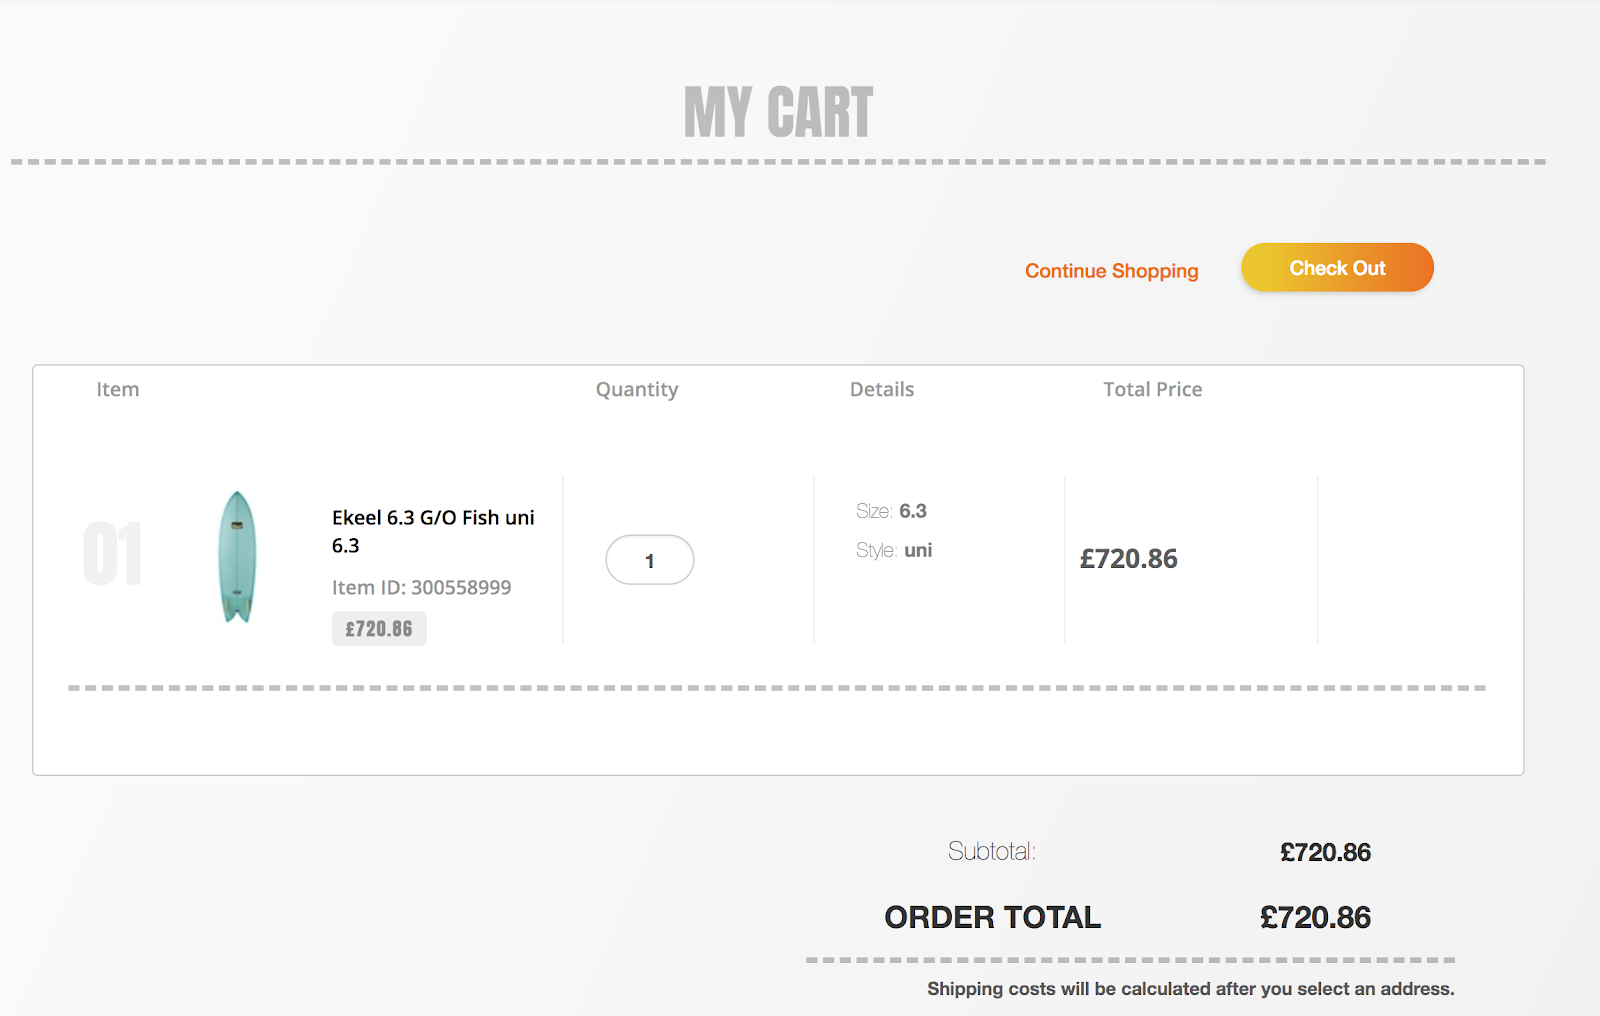The height and width of the screenshot is (1016, 1600).
Task: Click the row total price £720.86
Action: (1128, 559)
